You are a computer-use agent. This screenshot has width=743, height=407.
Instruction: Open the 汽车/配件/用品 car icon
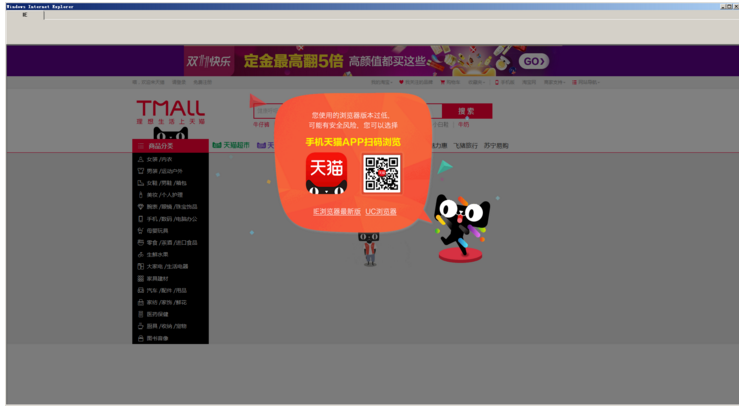point(140,290)
